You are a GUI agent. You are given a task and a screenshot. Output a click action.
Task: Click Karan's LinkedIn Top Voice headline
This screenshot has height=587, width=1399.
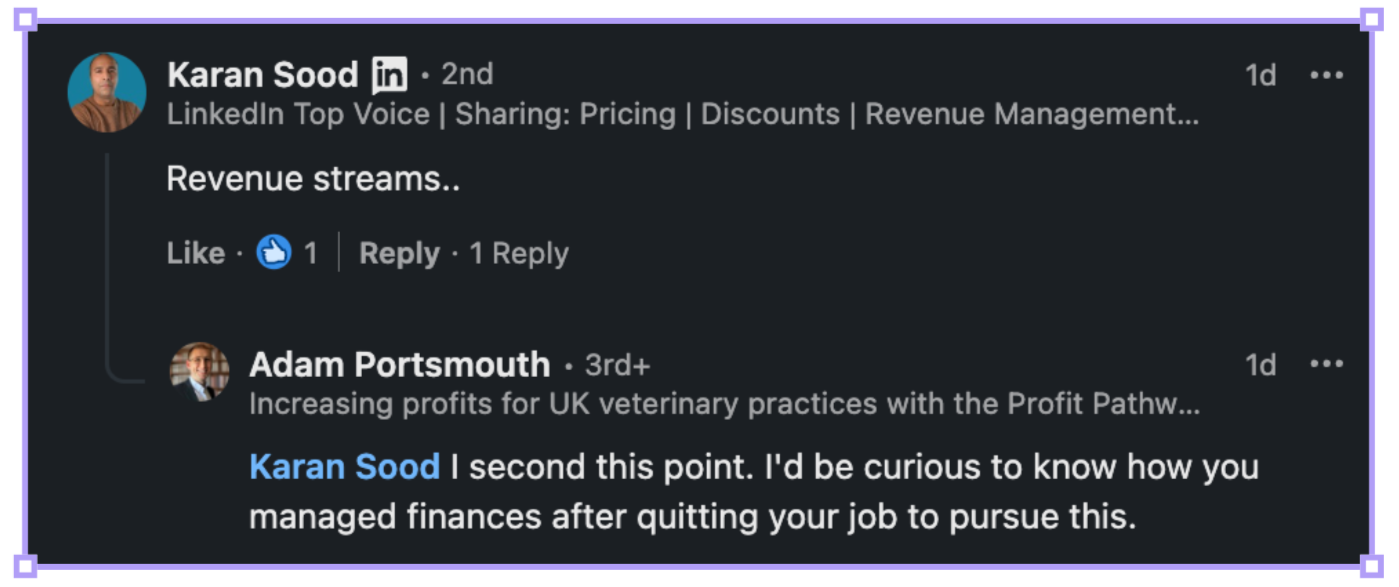pos(682,114)
